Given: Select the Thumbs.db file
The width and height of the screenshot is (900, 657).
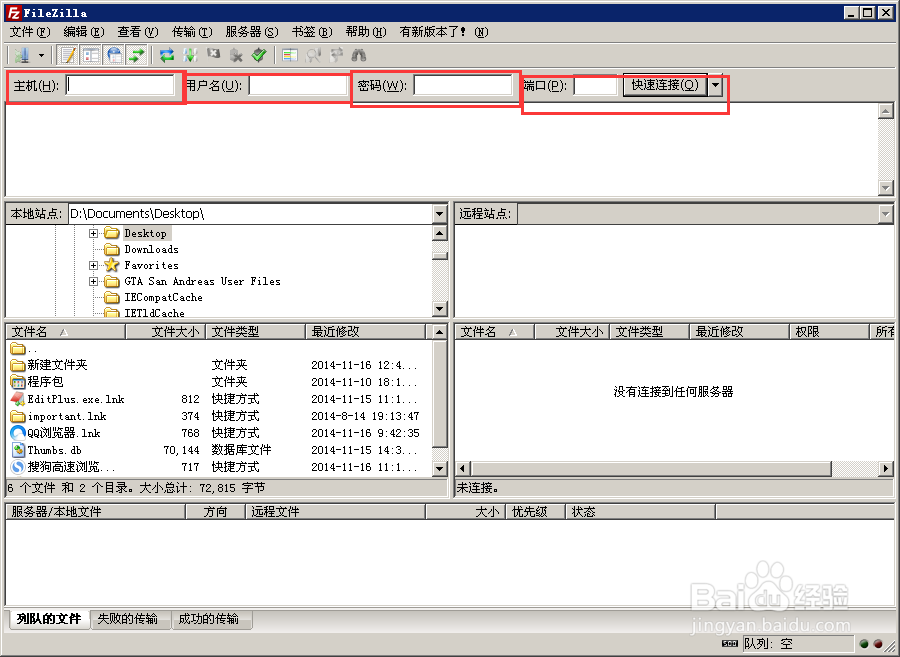Looking at the screenshot, I should click(55, 450).
